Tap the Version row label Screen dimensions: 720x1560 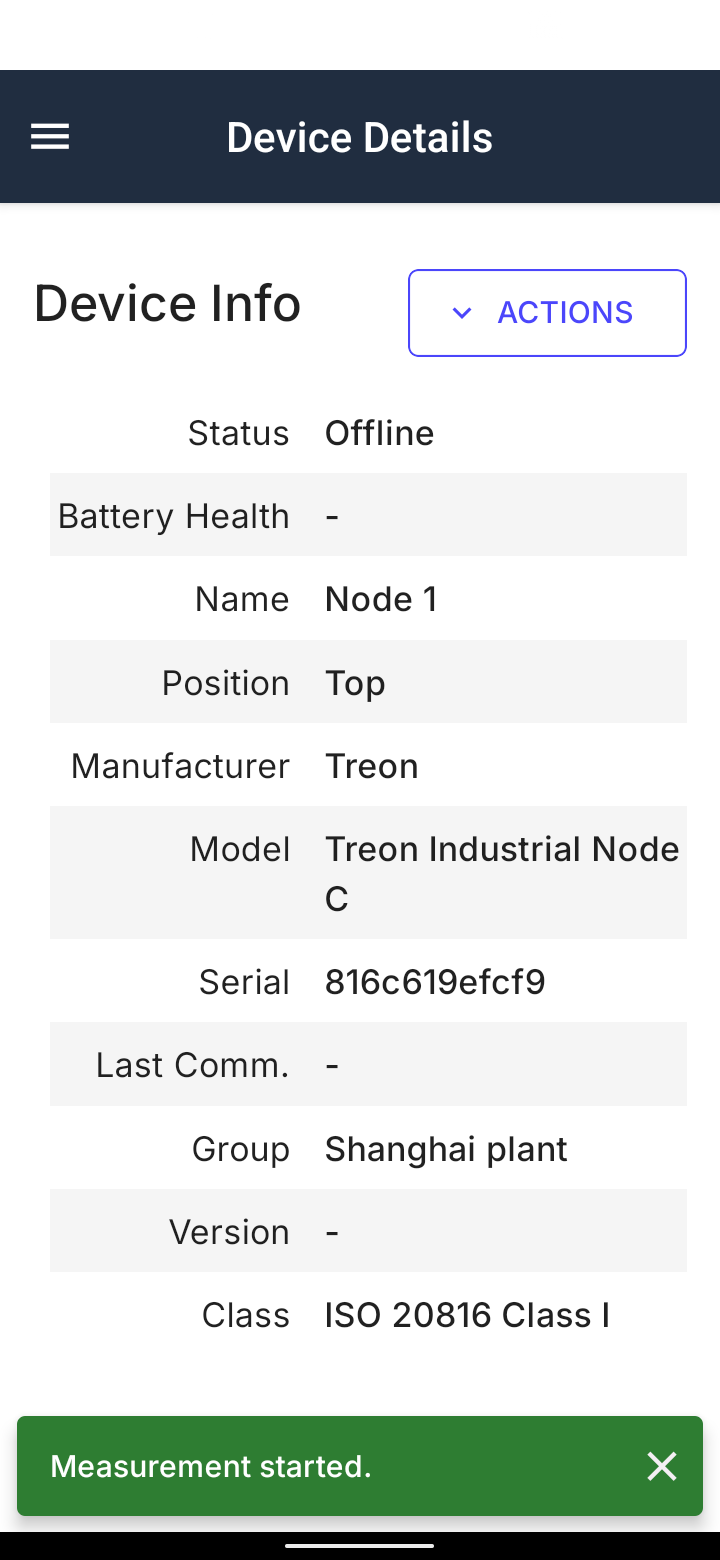(x=229, y=1232)
